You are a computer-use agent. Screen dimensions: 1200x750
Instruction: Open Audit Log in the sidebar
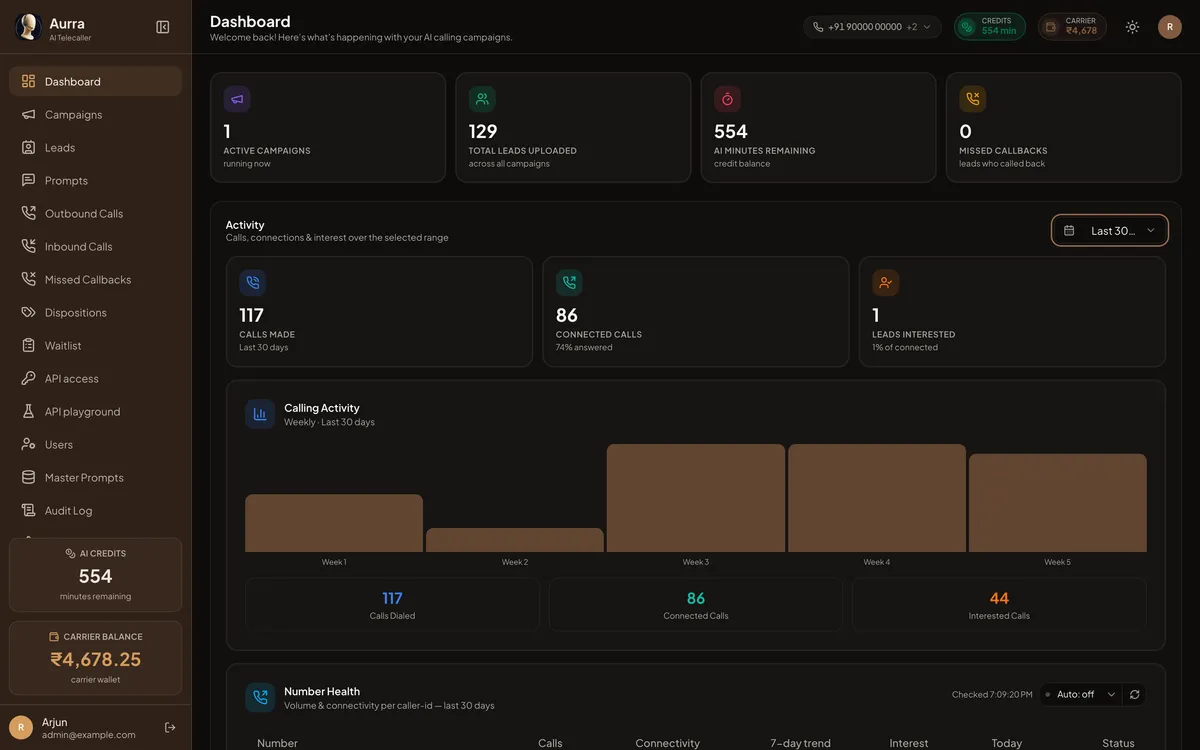pyautogui.click(x=95, y=510)
